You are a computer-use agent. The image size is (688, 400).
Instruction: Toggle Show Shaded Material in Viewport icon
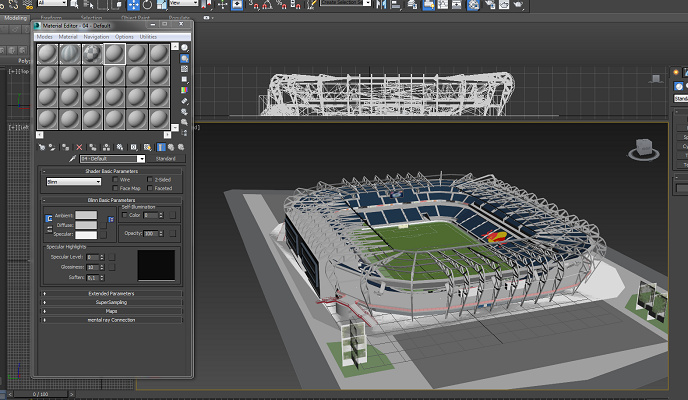[147, 147]
